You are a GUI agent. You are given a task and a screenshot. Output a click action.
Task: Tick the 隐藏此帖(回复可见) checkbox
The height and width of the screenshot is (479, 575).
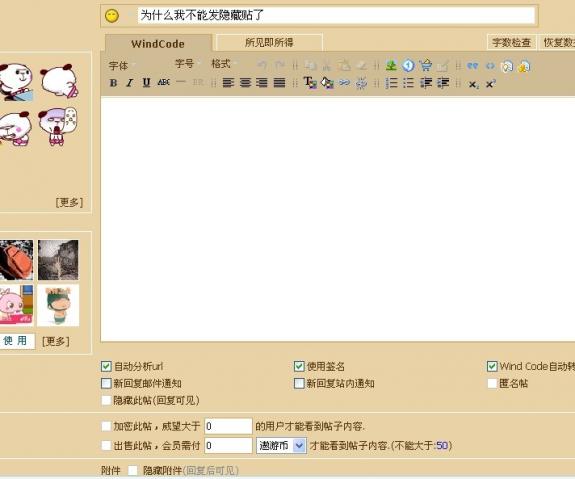(x=106, y=400)
